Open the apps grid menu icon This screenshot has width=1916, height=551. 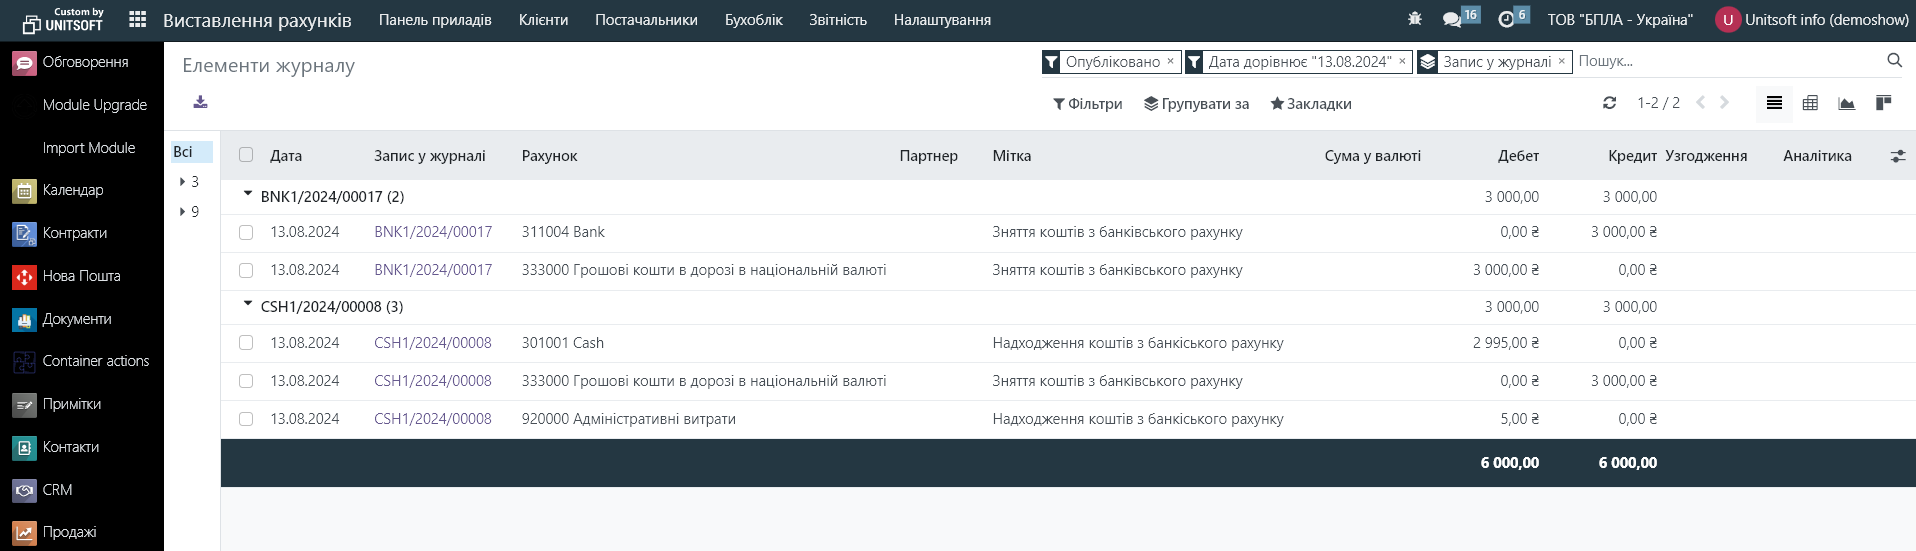138,20
